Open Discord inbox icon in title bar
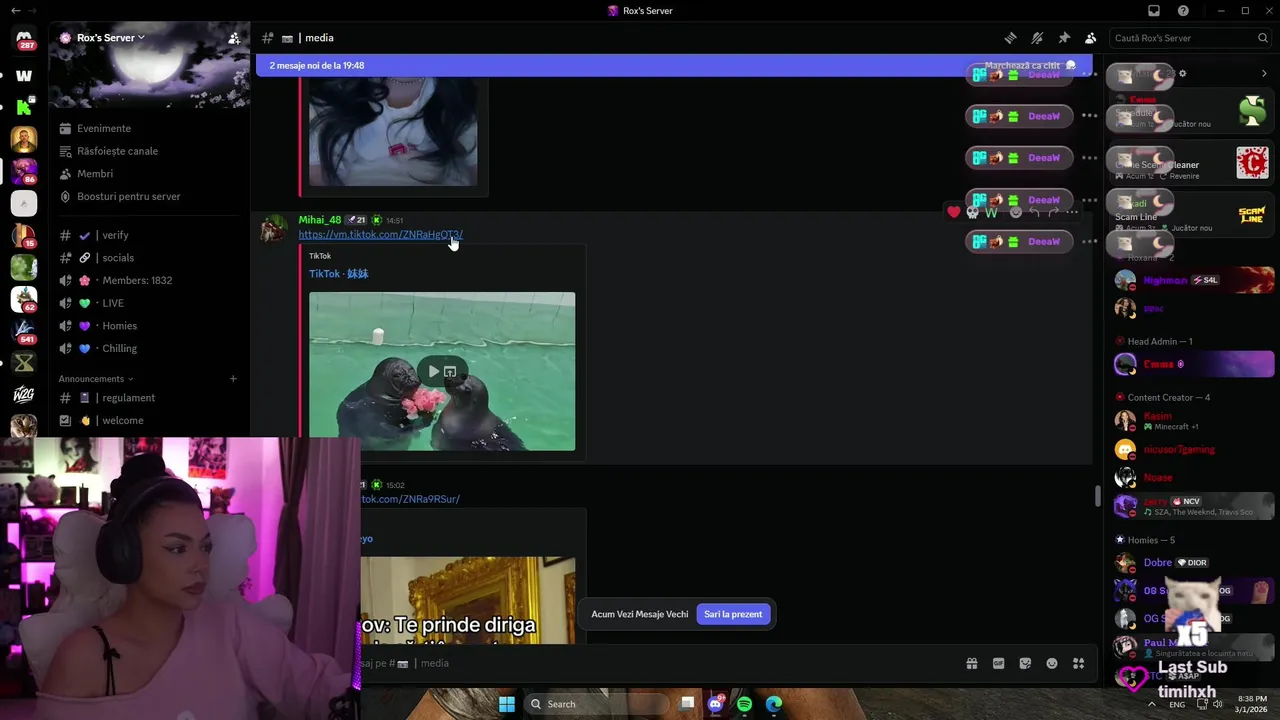Image resolution: width=1280 pixels, height=720 pixels. pos(1154,10)
